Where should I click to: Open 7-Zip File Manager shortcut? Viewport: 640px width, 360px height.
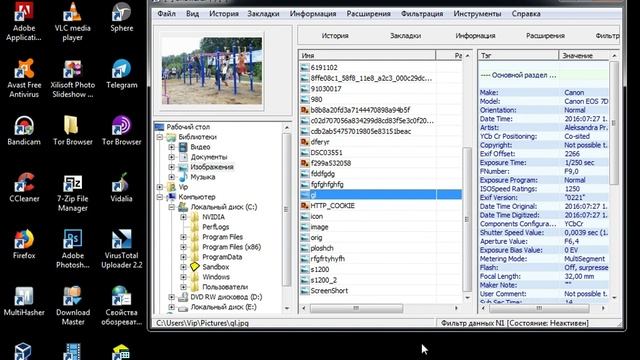point(73,192)
